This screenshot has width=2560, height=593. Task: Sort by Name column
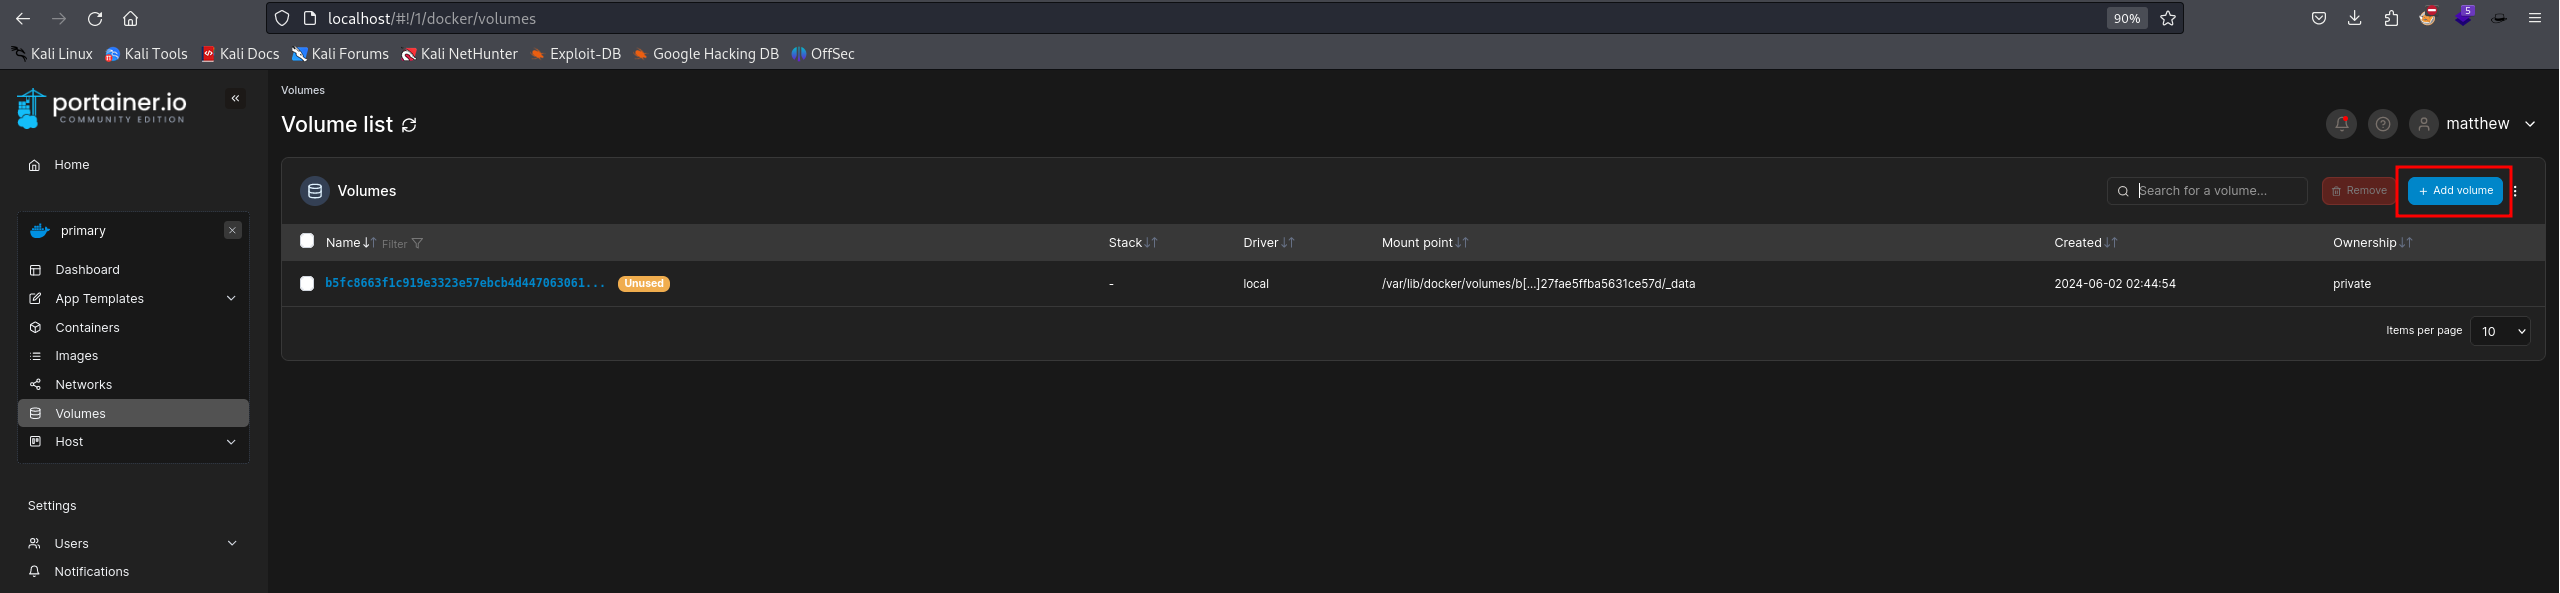pos(350,243)
